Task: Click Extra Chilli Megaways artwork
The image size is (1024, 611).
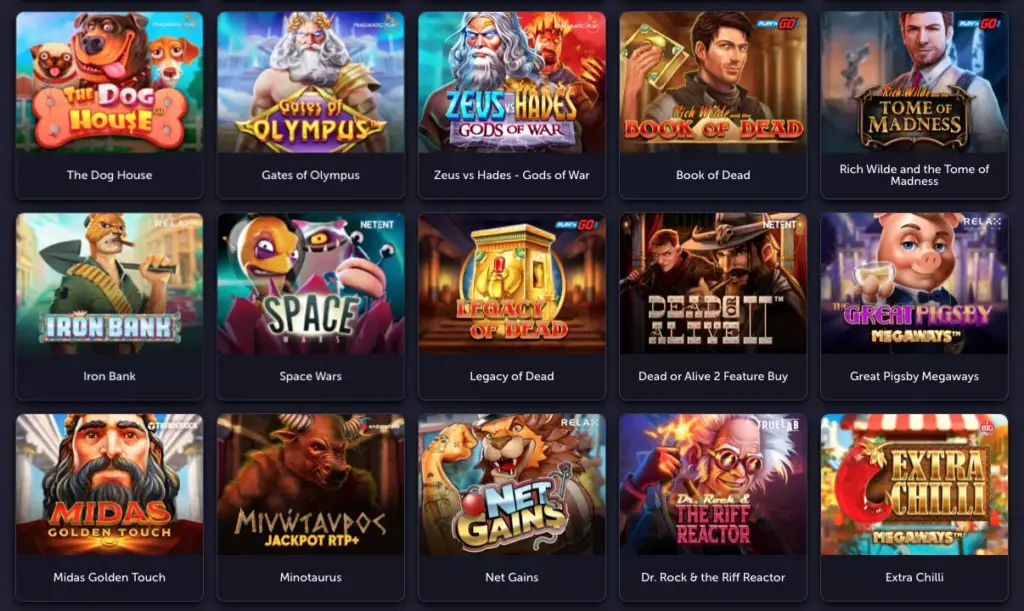Action: pos(914,484)
